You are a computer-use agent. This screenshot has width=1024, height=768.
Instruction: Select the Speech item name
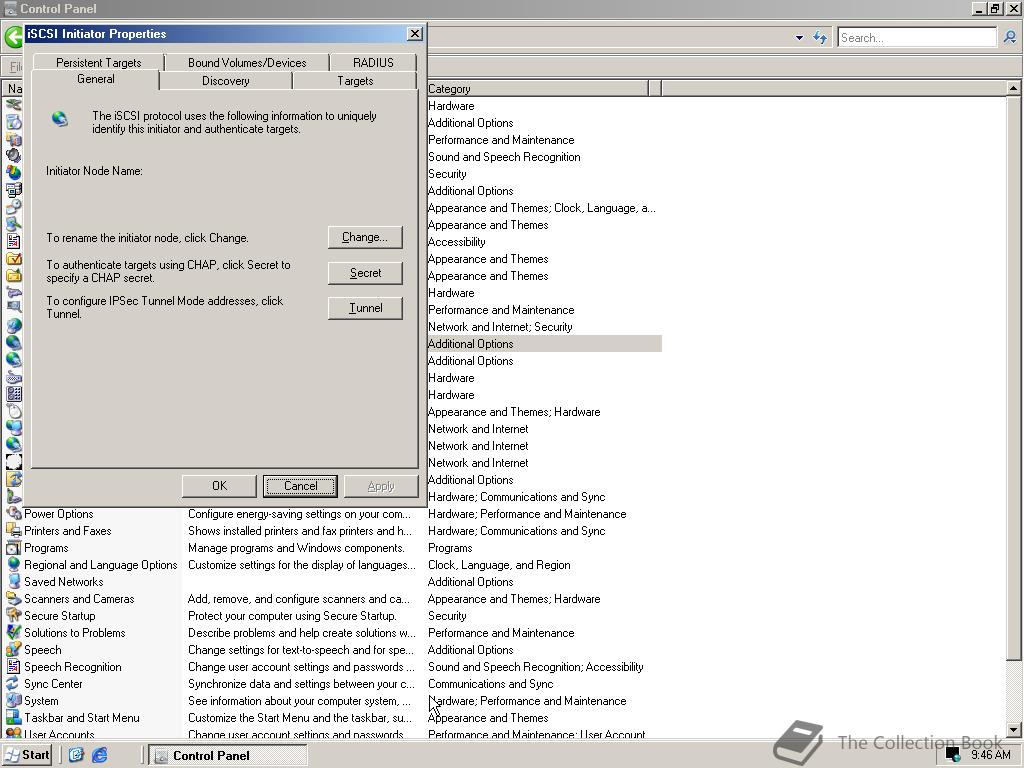pos(42,650)
